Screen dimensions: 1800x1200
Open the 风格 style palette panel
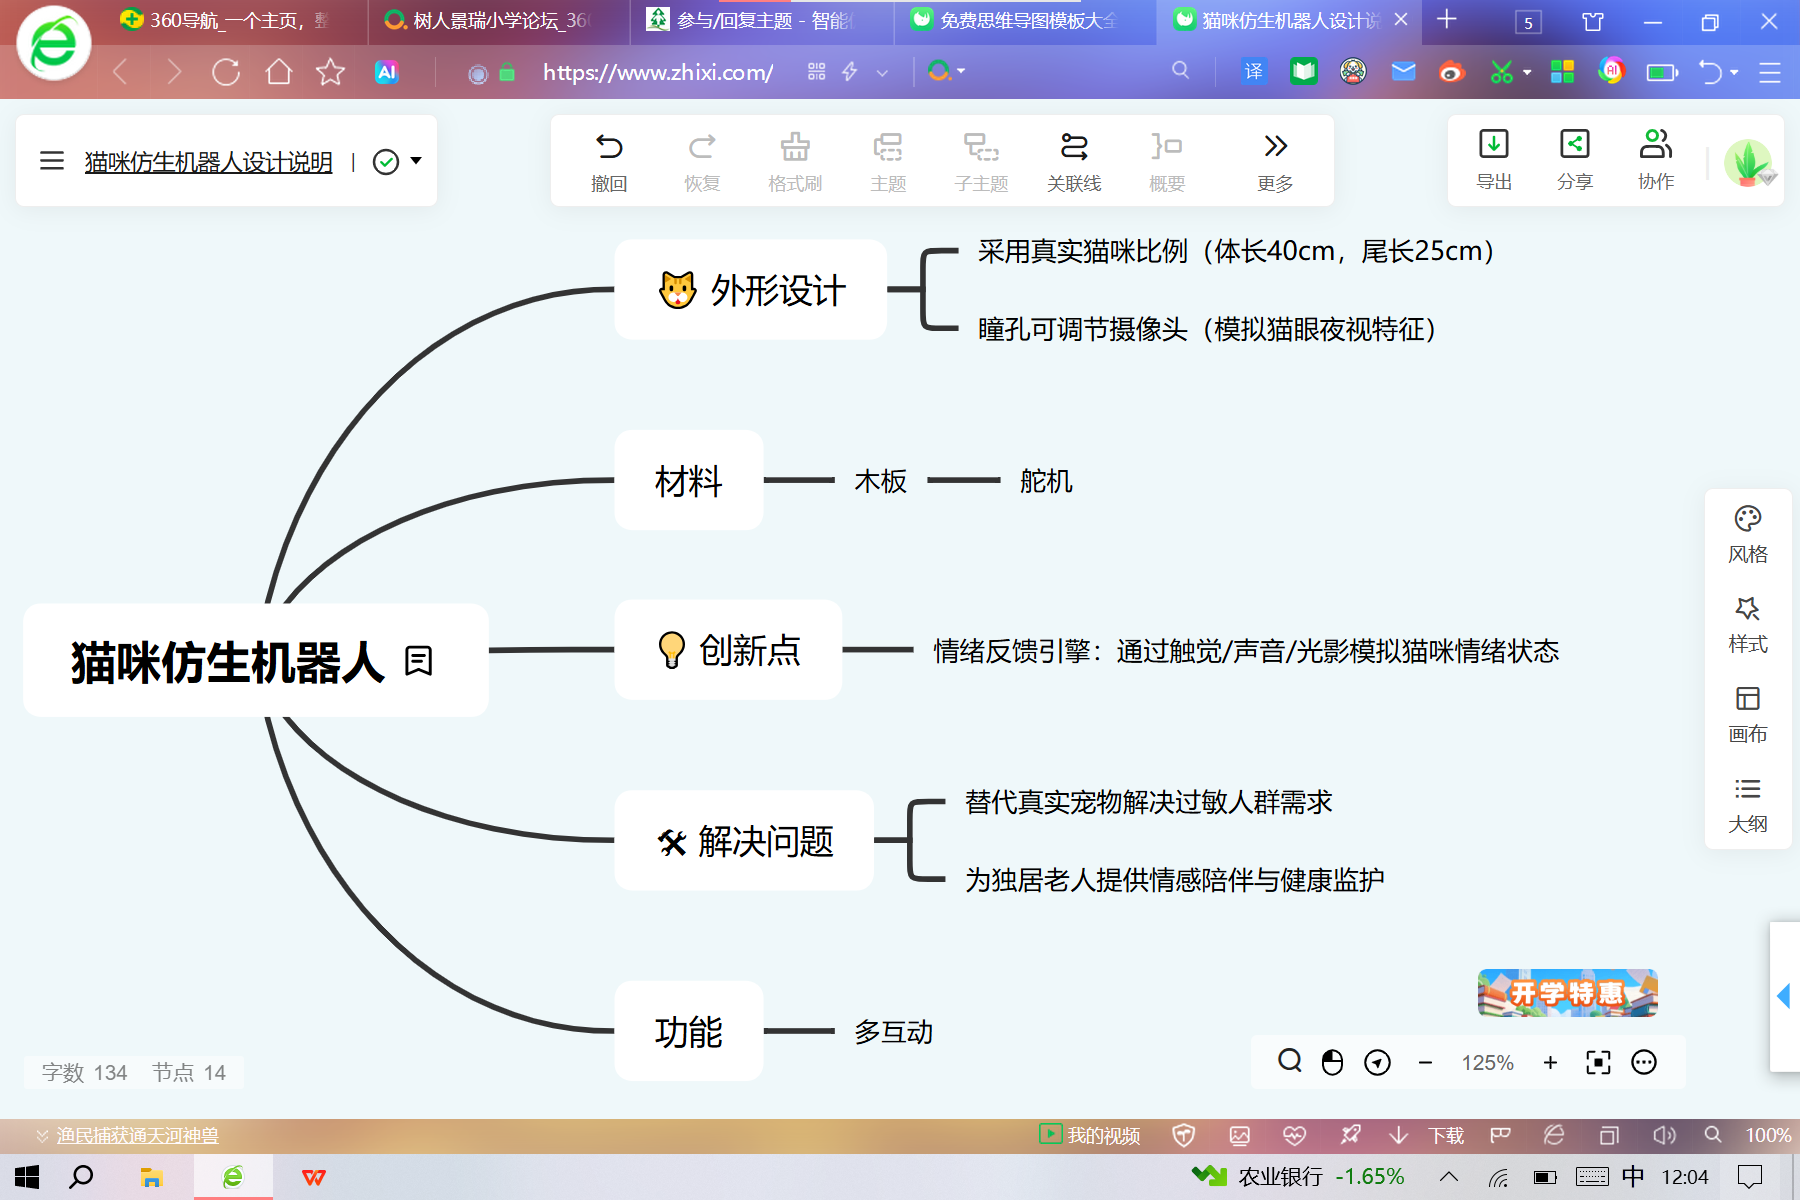tap(1748, 535)
